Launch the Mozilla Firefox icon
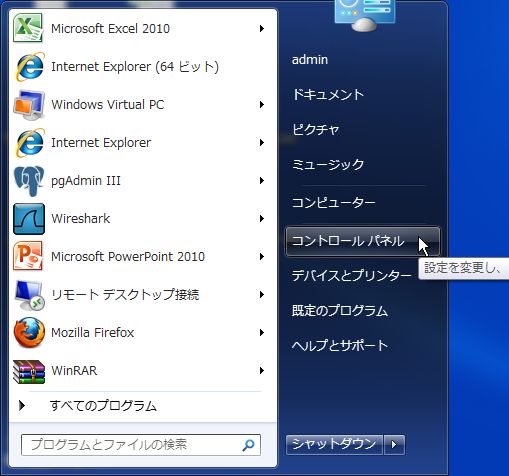Screen dimensions: 509x476 (x=29, y=332)
